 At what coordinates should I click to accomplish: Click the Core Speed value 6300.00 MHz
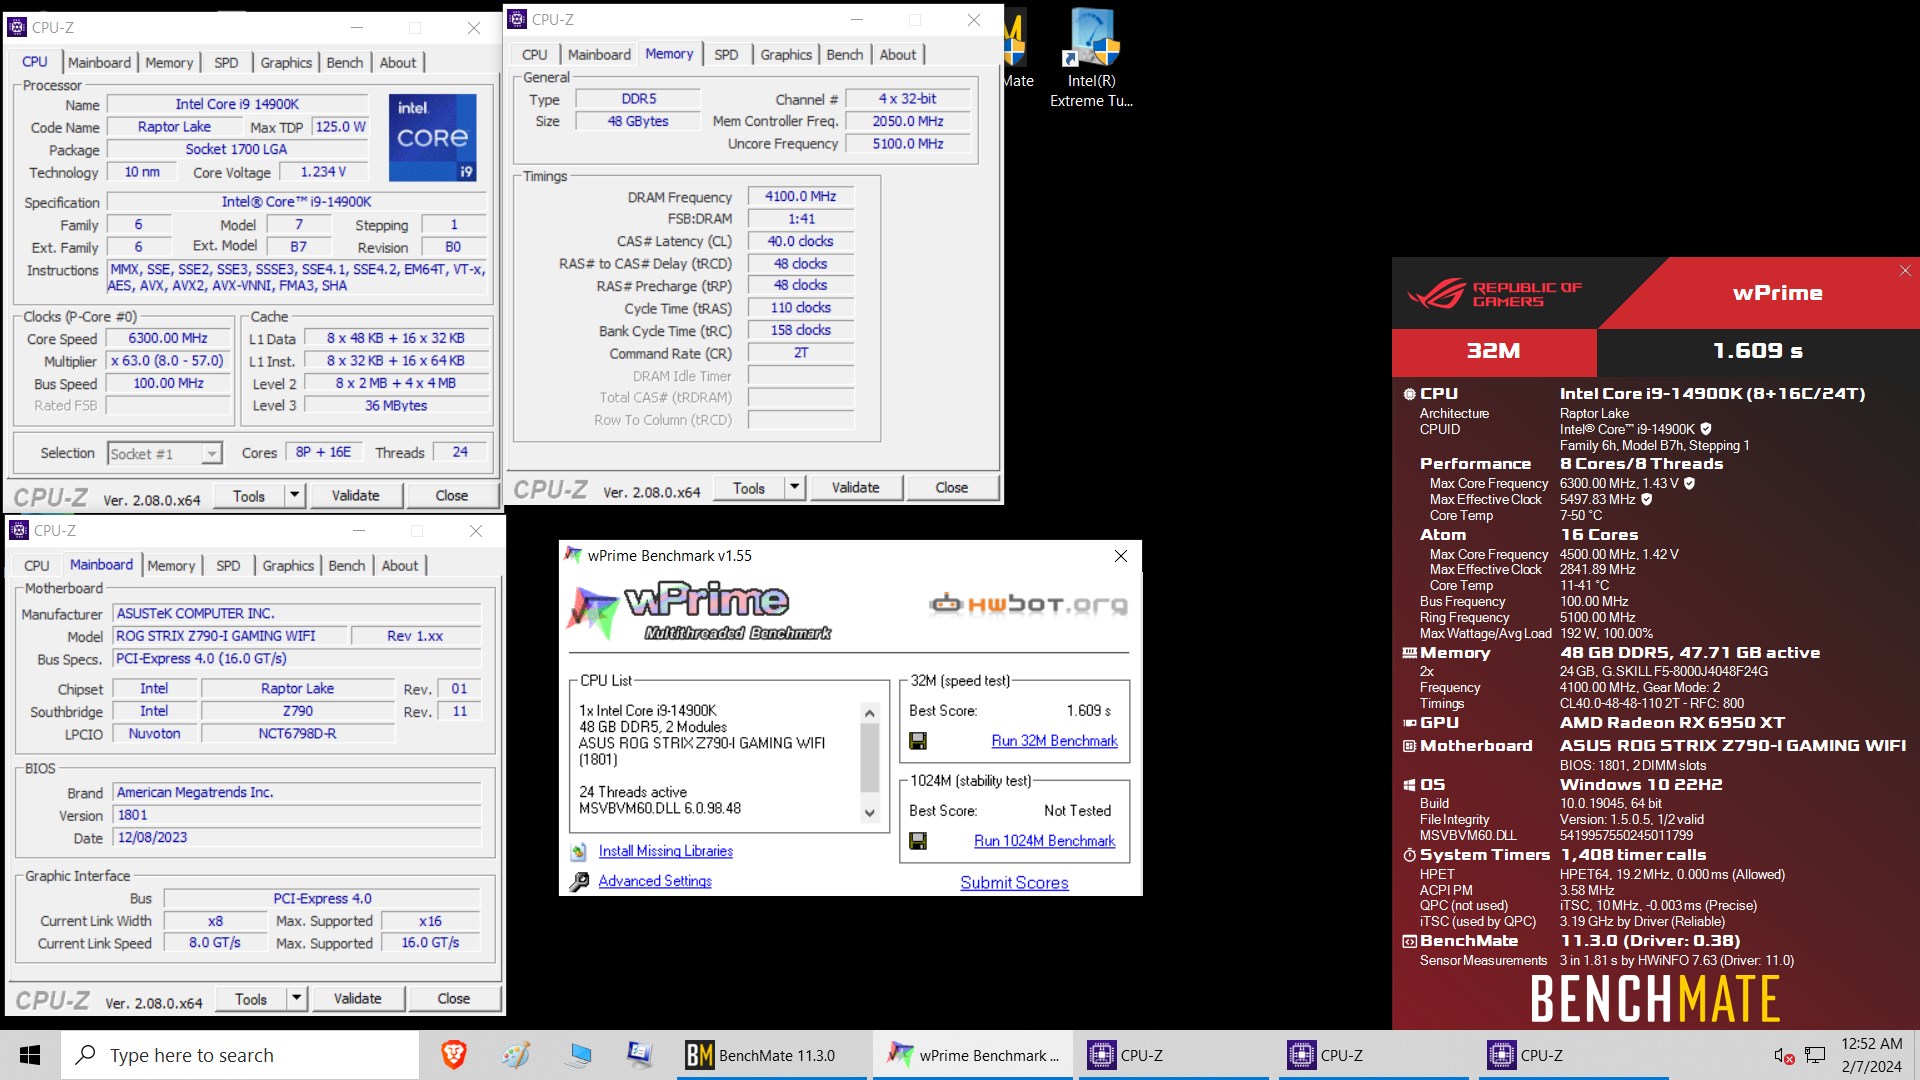click(x=168, y=338)
